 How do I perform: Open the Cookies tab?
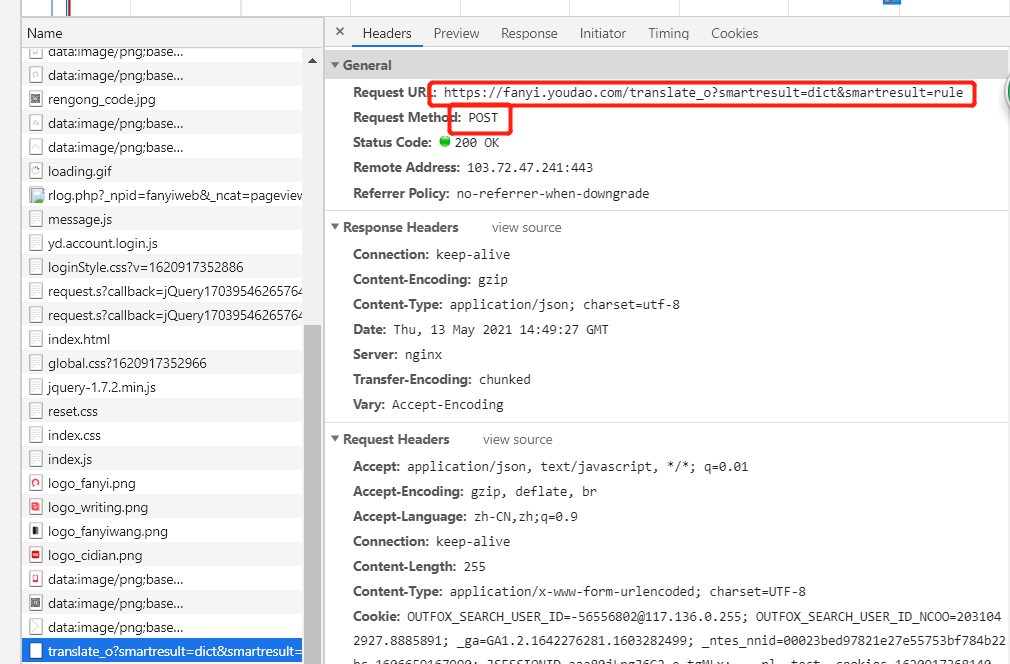click(x=734, y=33)
